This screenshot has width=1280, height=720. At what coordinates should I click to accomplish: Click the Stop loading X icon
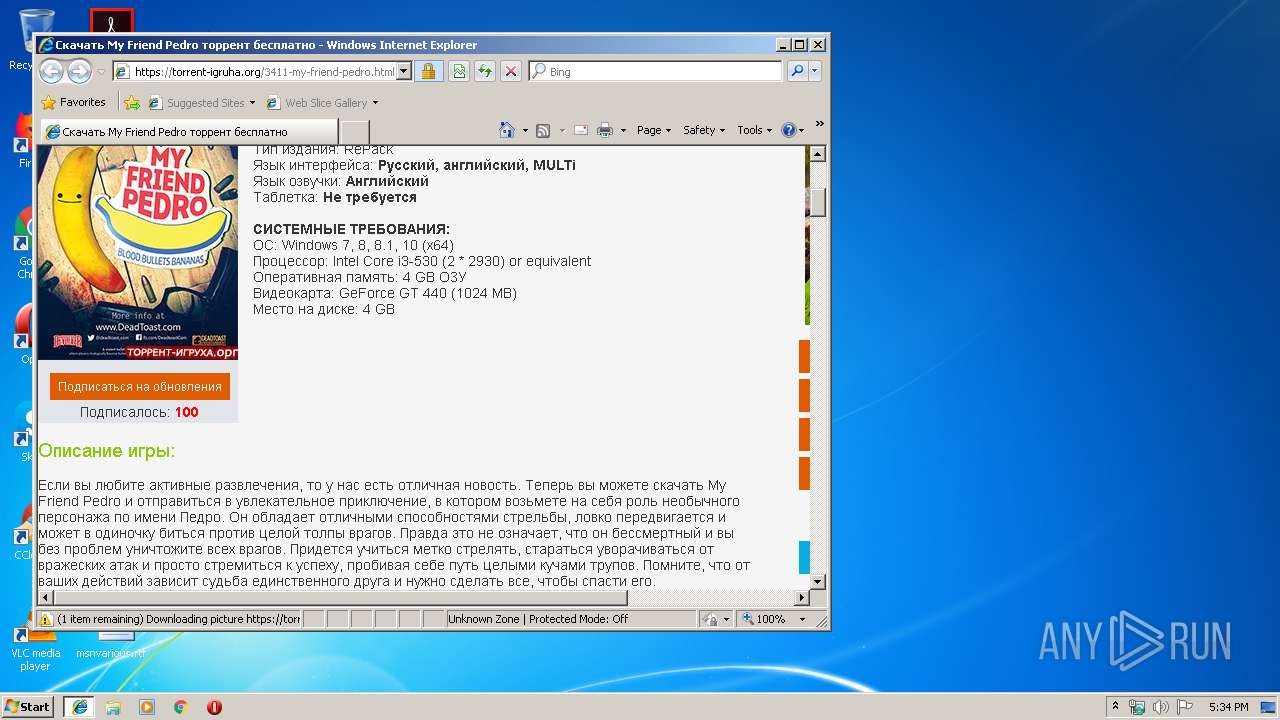(510, 72)
